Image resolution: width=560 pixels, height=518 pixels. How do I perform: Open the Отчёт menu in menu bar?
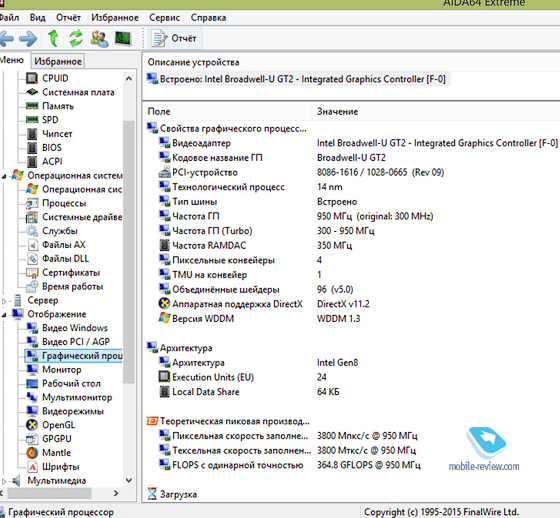pyautogui.click(x=68, y=18)
